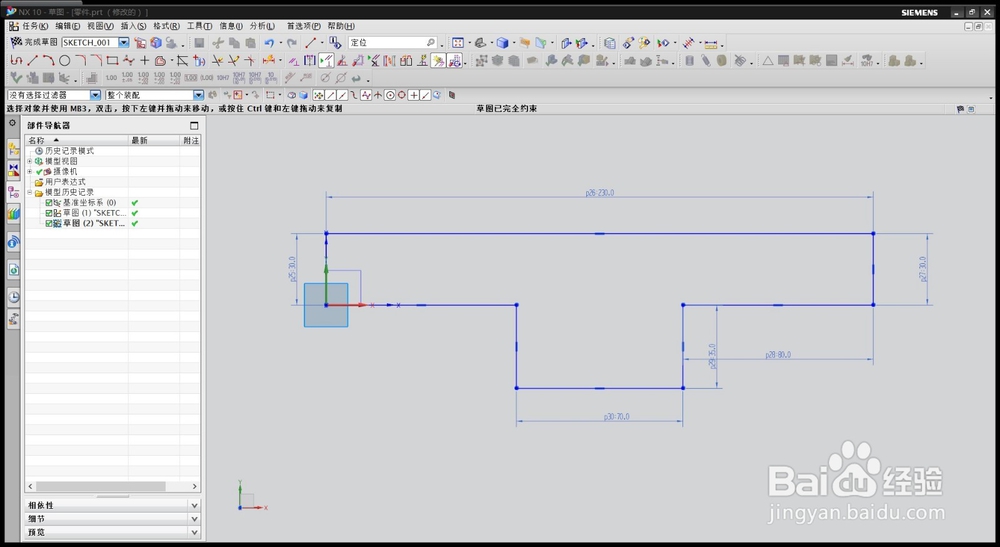Viewport: 1000px width, 547px height.
Task: Select the Arc sketch tool
Action: click(x=48, y=61)
